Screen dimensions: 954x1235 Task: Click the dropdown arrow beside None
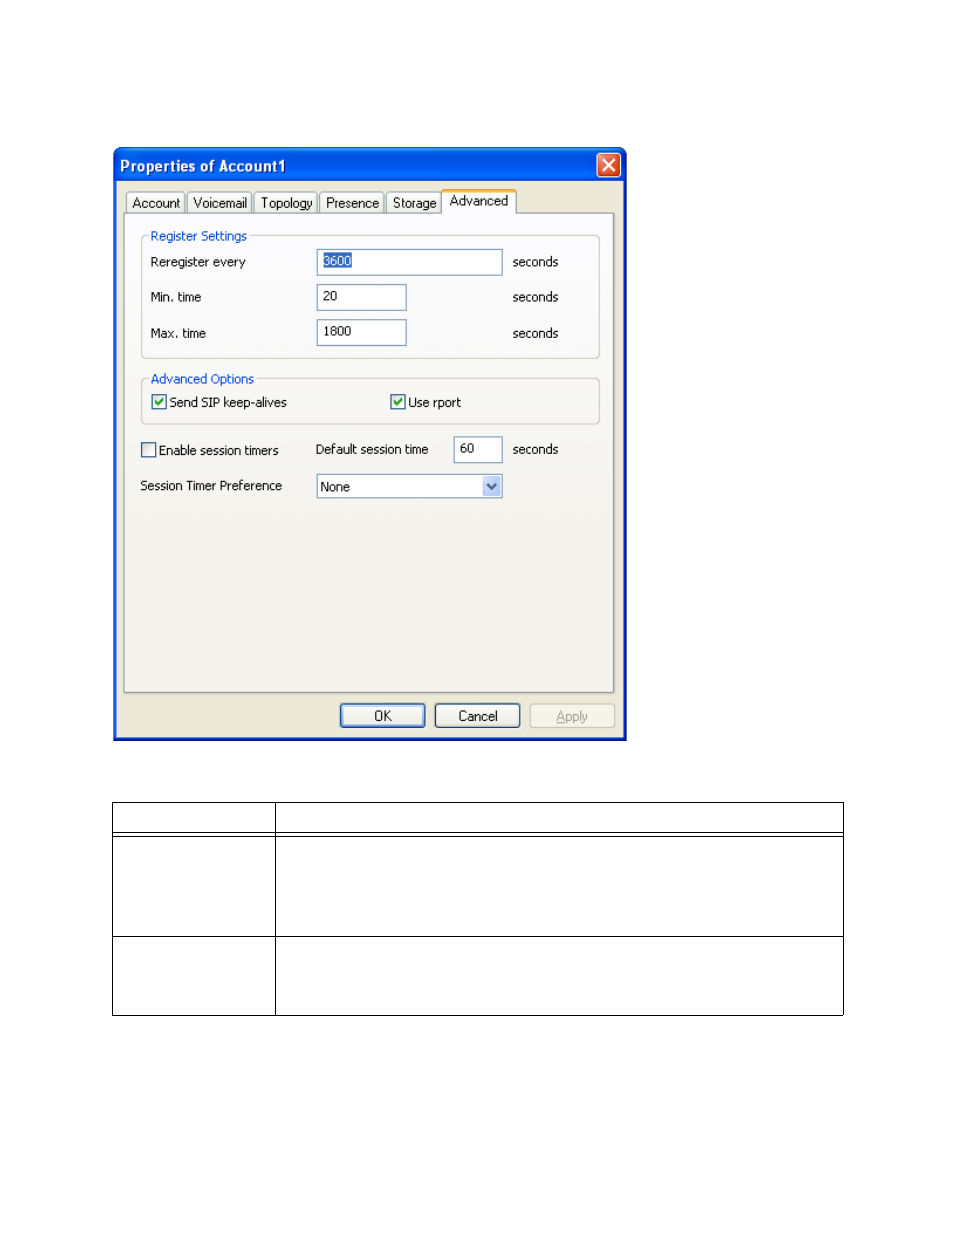(x=492, y=487)
